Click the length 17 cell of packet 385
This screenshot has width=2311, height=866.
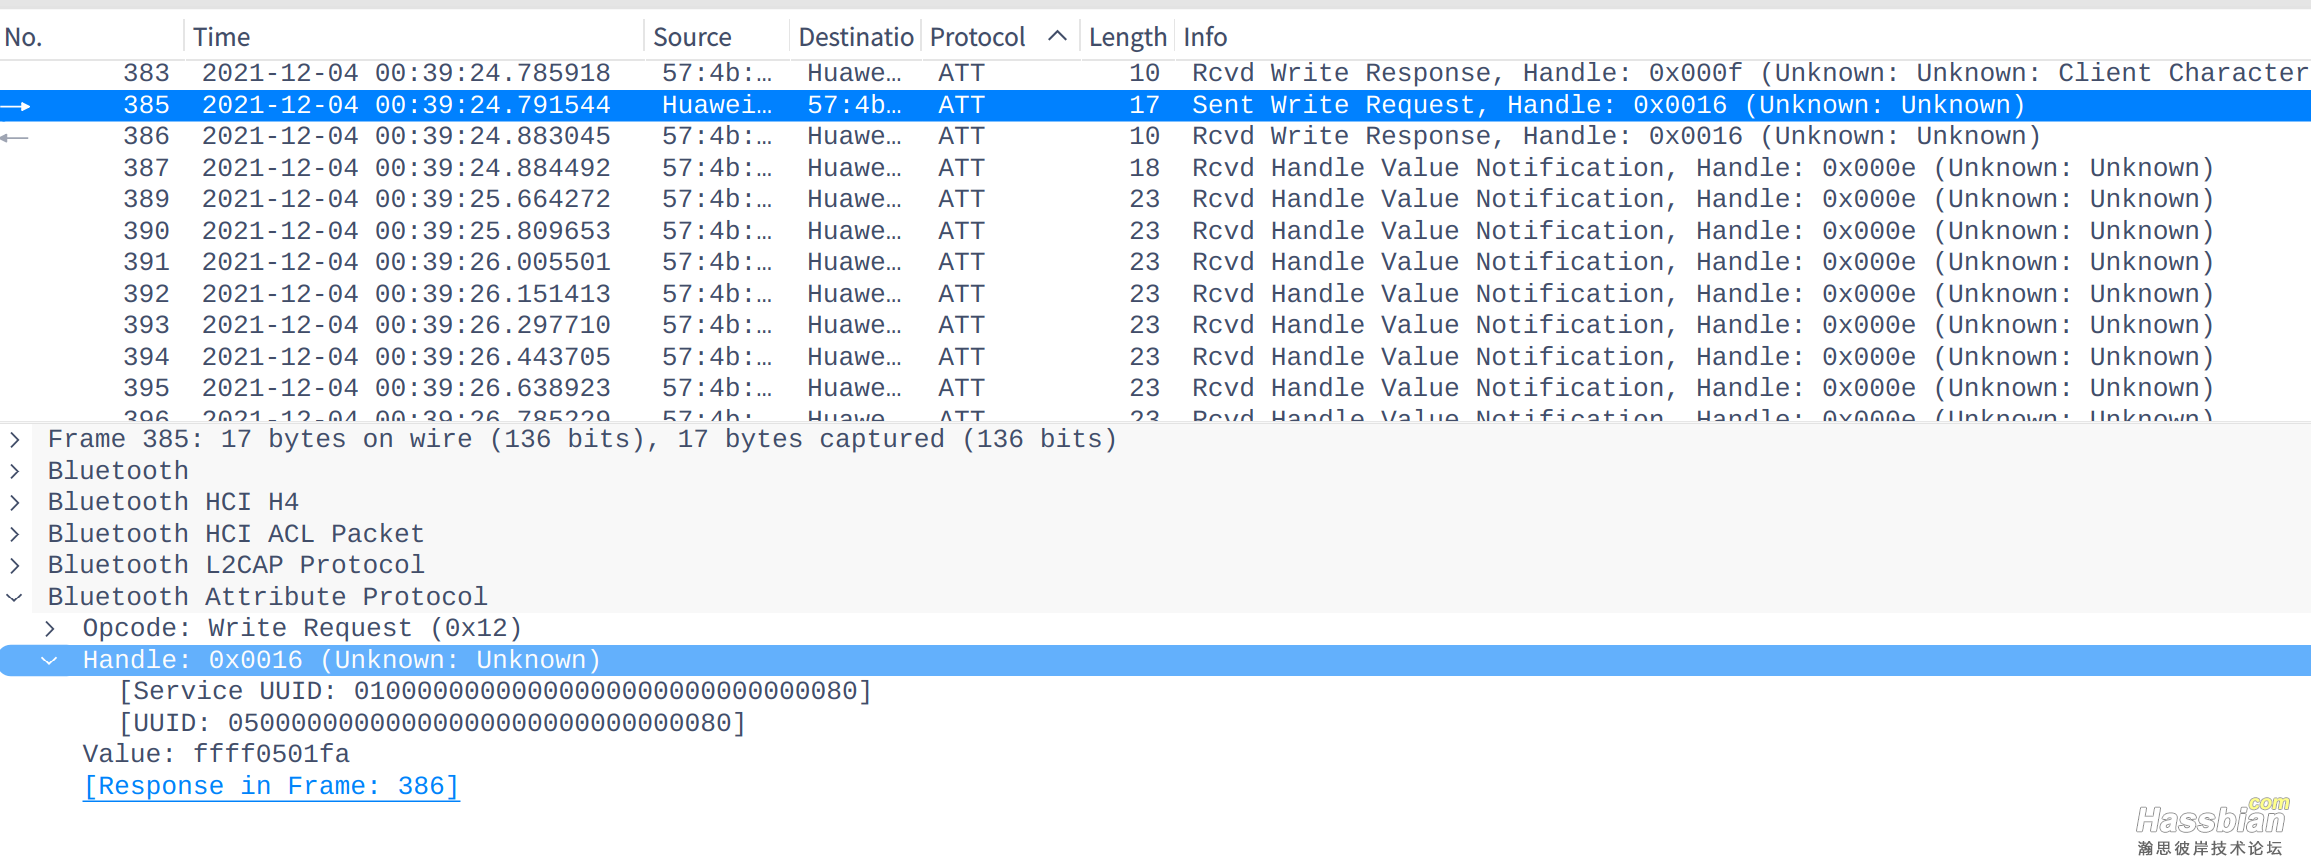pos(1144,105)
